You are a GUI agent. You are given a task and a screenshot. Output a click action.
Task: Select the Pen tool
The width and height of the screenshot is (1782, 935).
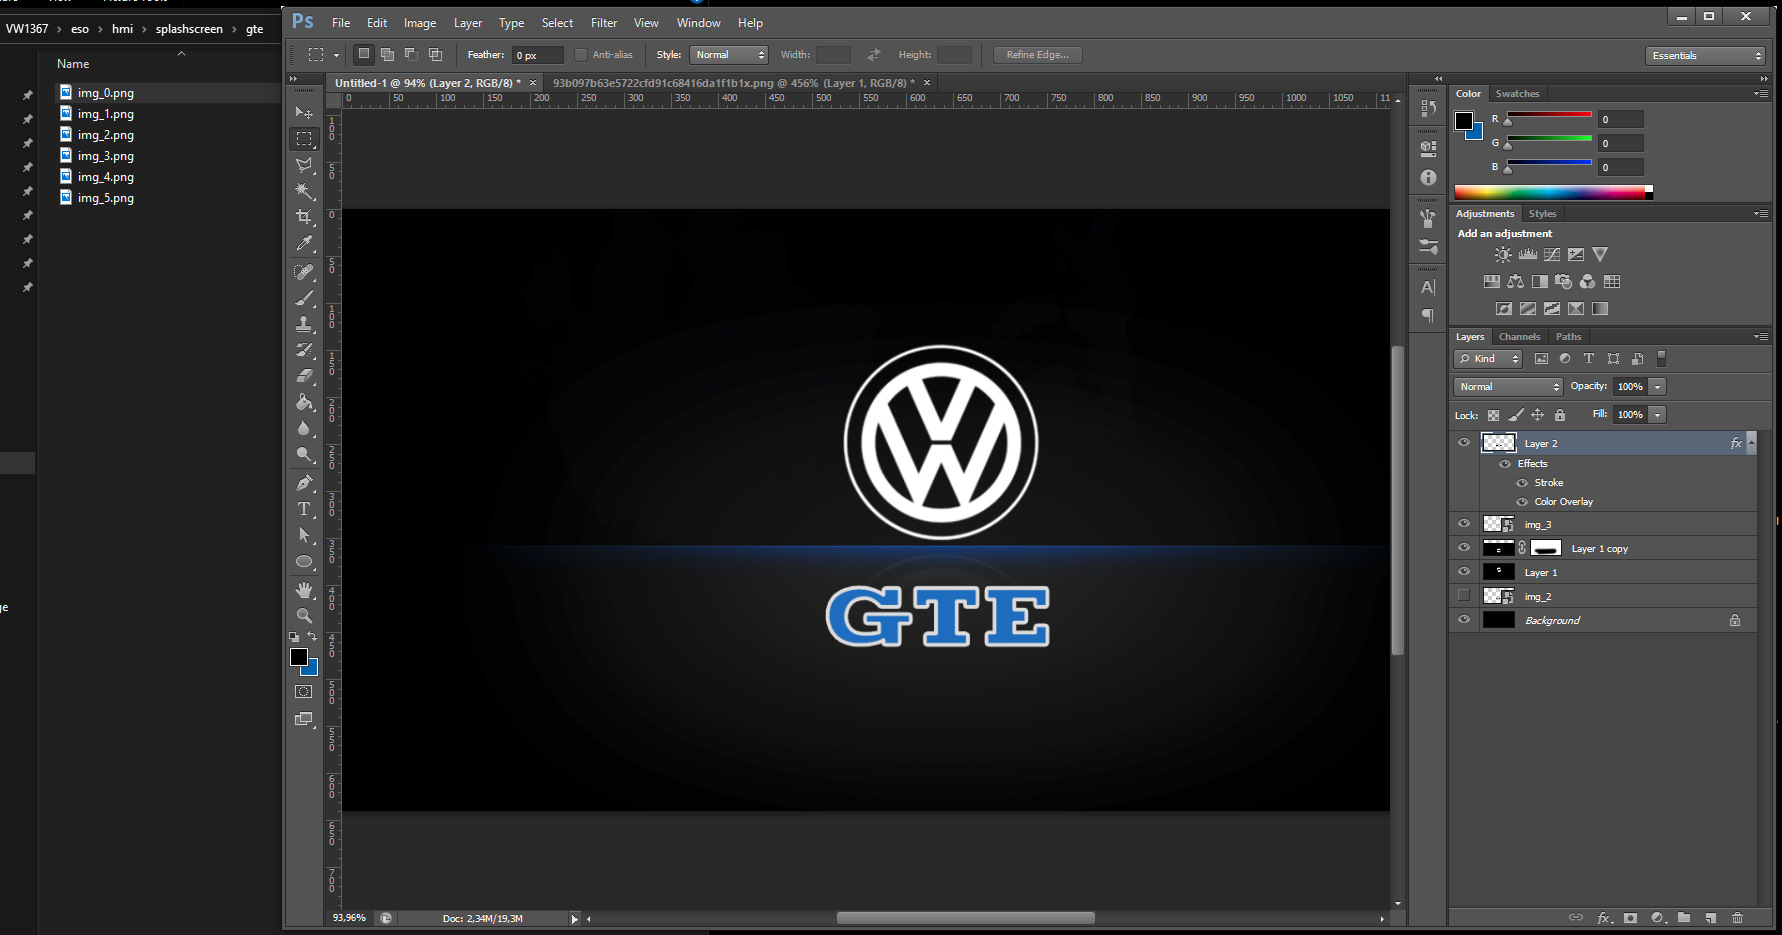tap(305, 482)
